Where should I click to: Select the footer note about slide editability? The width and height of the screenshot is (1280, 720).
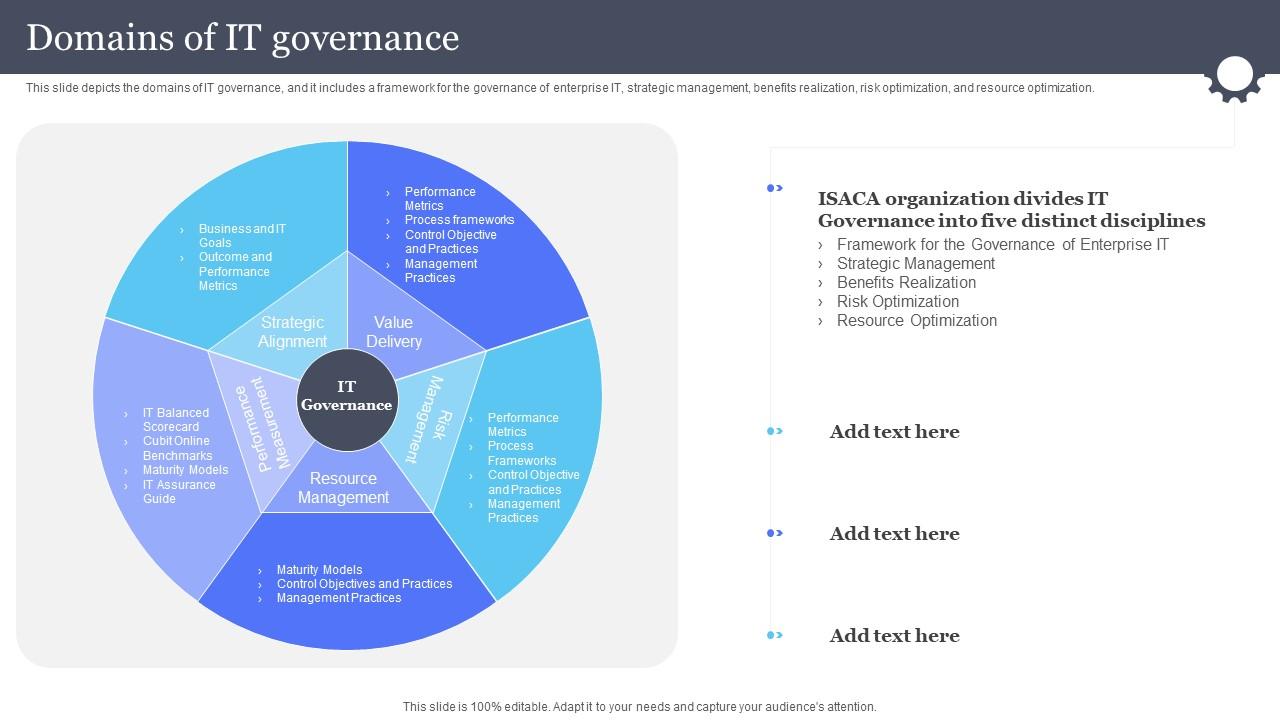pyautogui.click(x=638, y=705)
